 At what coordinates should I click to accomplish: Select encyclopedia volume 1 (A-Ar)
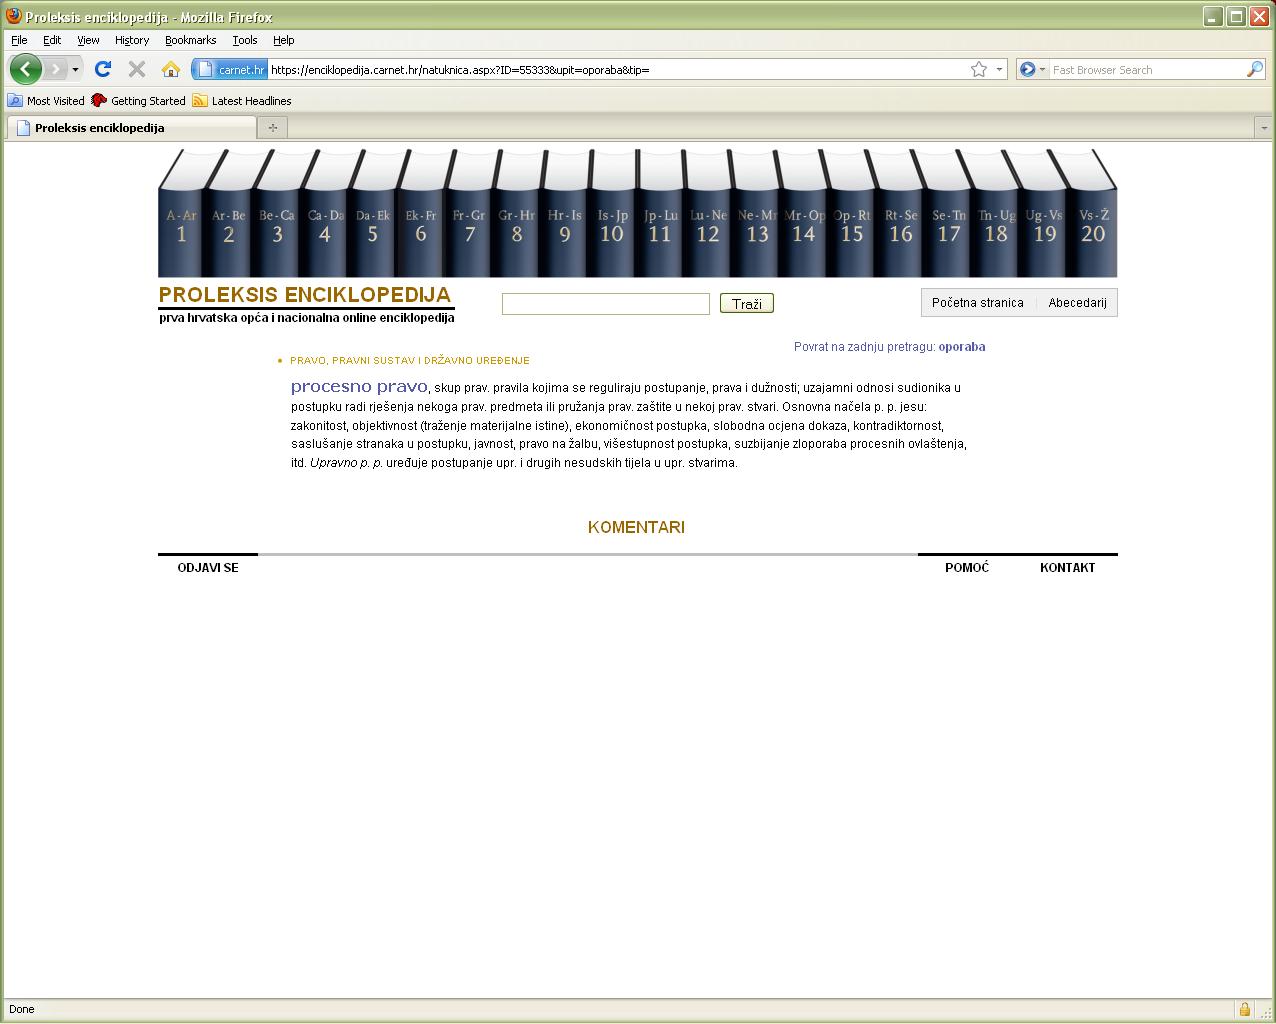click(182, 213)
